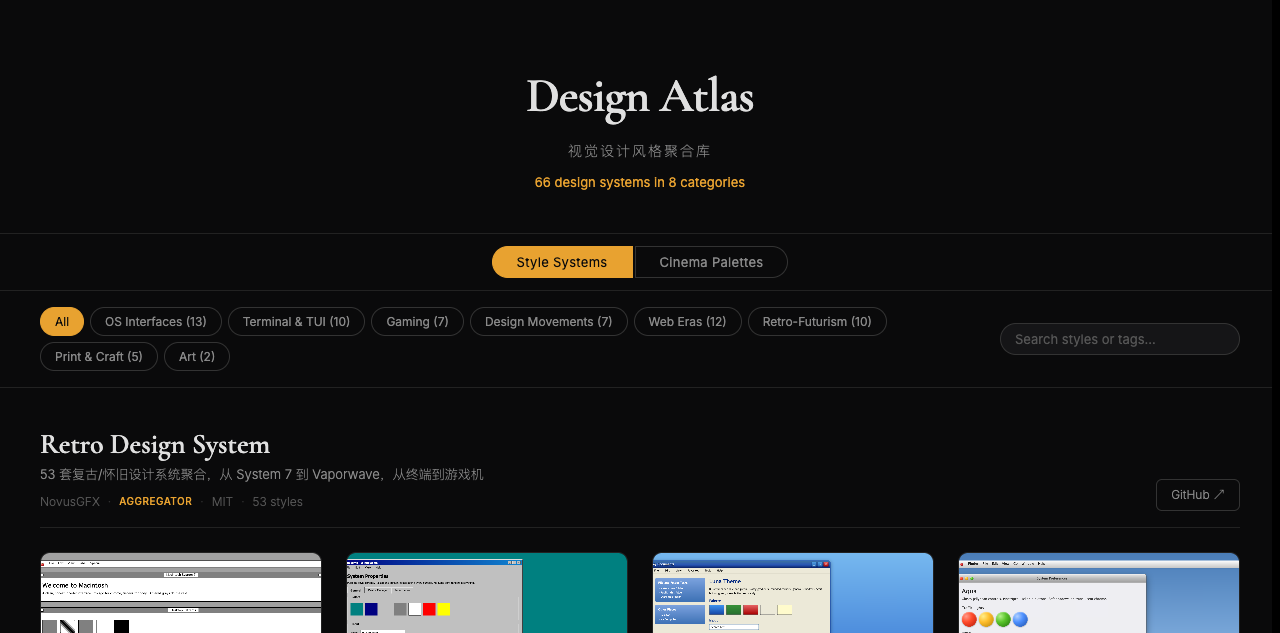Filter by Web Eras (12)

point(688,321)
